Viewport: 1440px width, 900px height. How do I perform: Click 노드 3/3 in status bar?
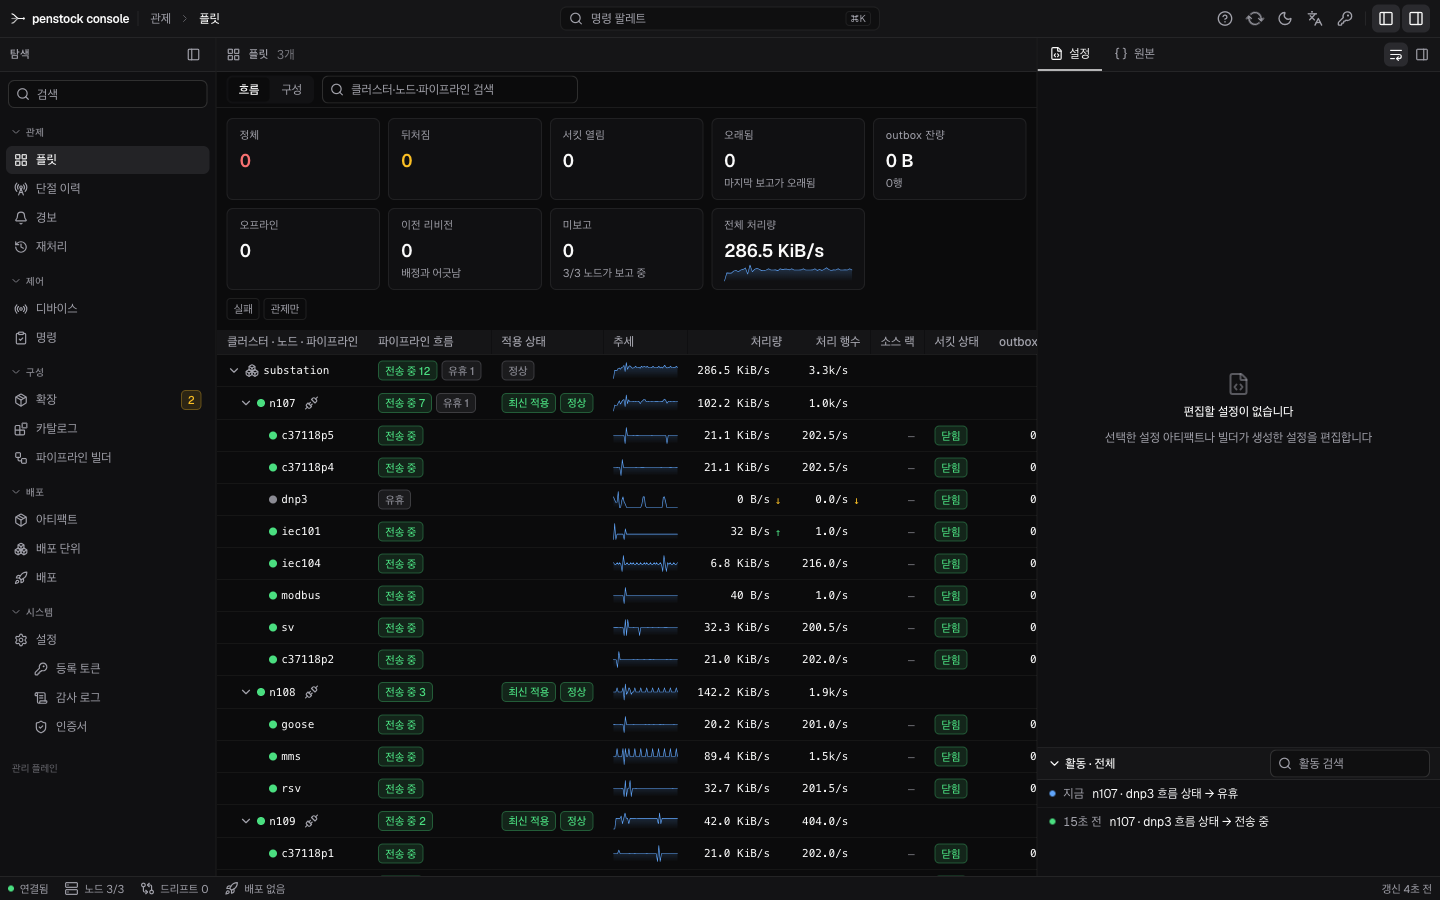pyautogui.click(x=94, y=889)
